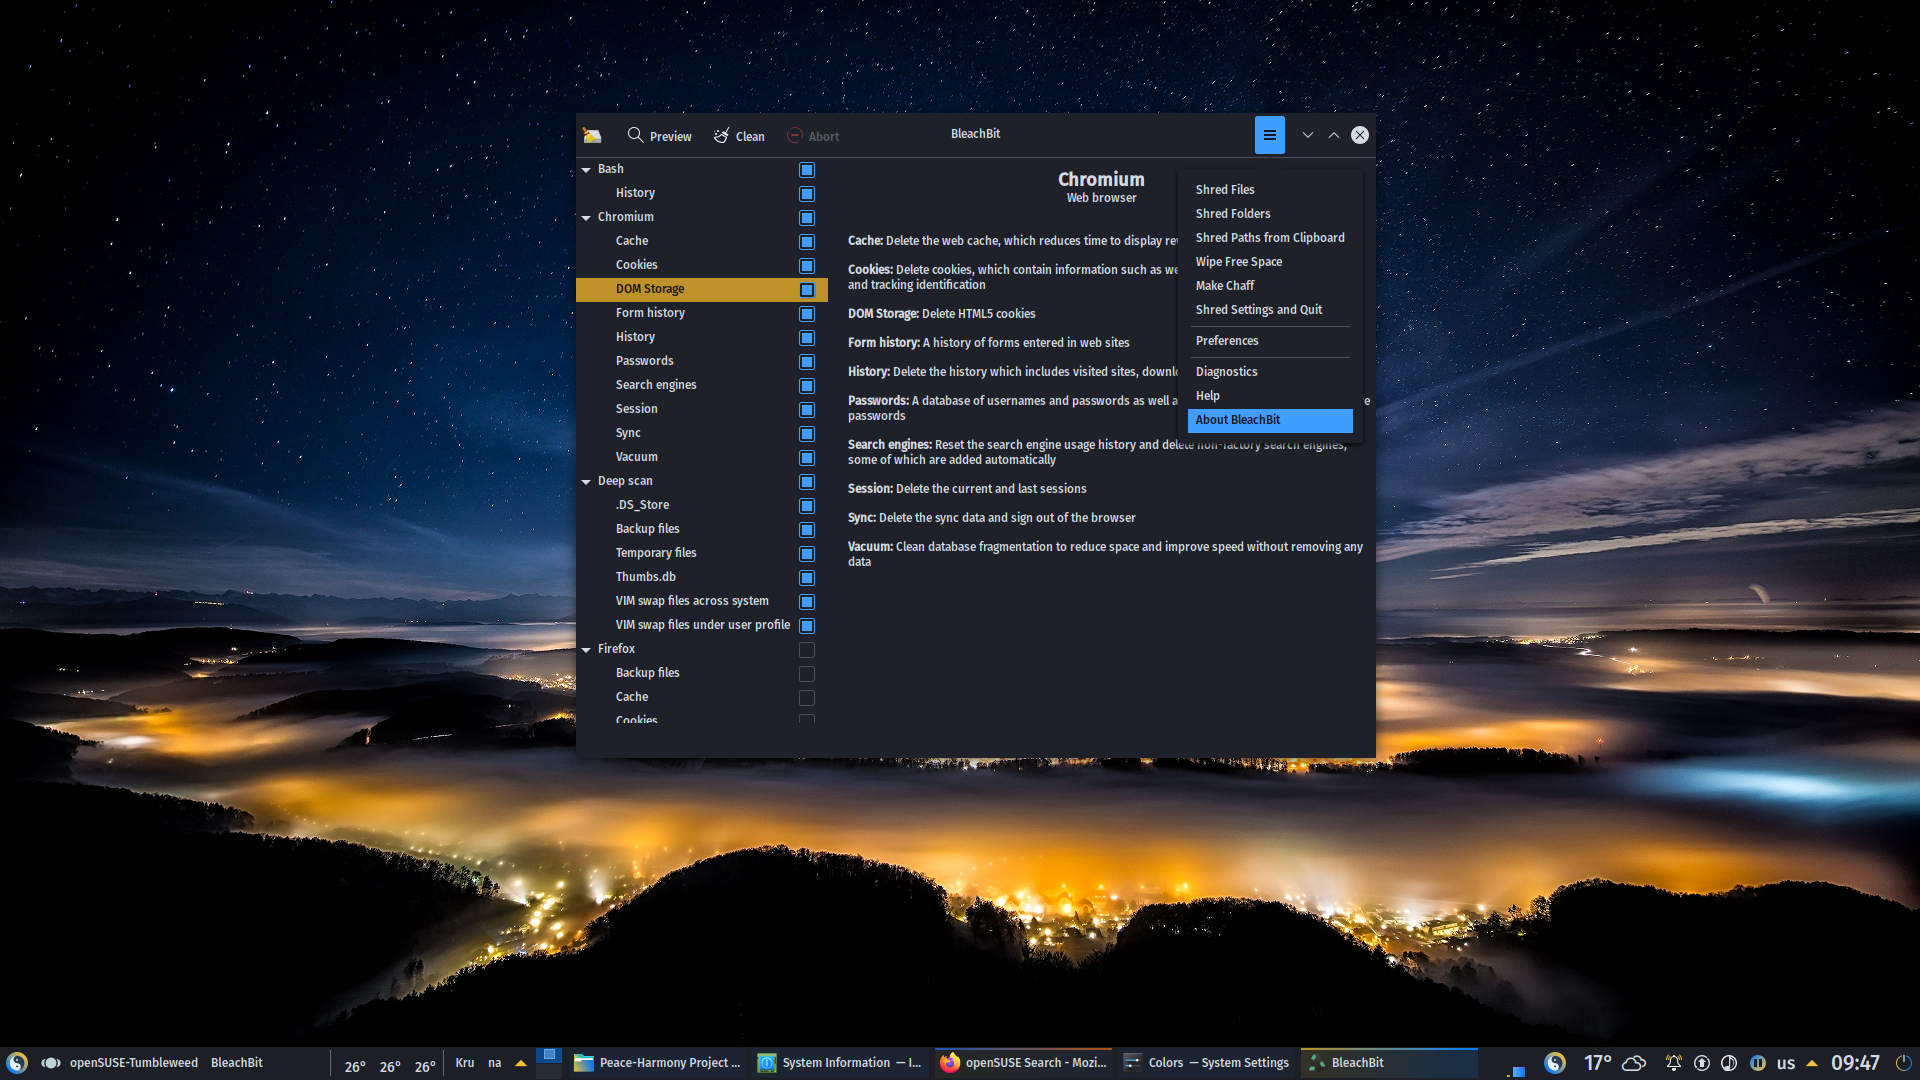
Task: Click the blue paused tray icon
Action: point(1757,1063)
